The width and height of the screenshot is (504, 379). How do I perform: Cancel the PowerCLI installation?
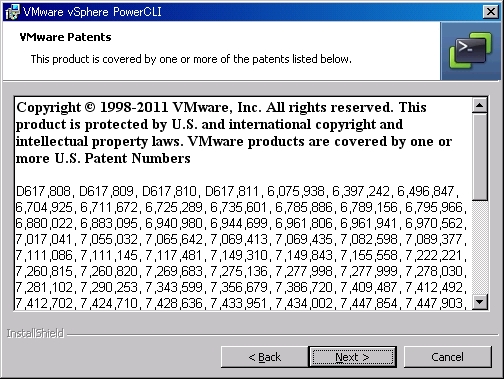(447, 357)
